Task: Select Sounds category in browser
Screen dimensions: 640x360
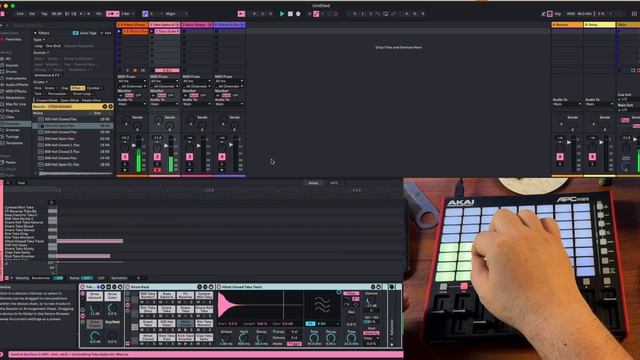Action: (x=12, y=65)
